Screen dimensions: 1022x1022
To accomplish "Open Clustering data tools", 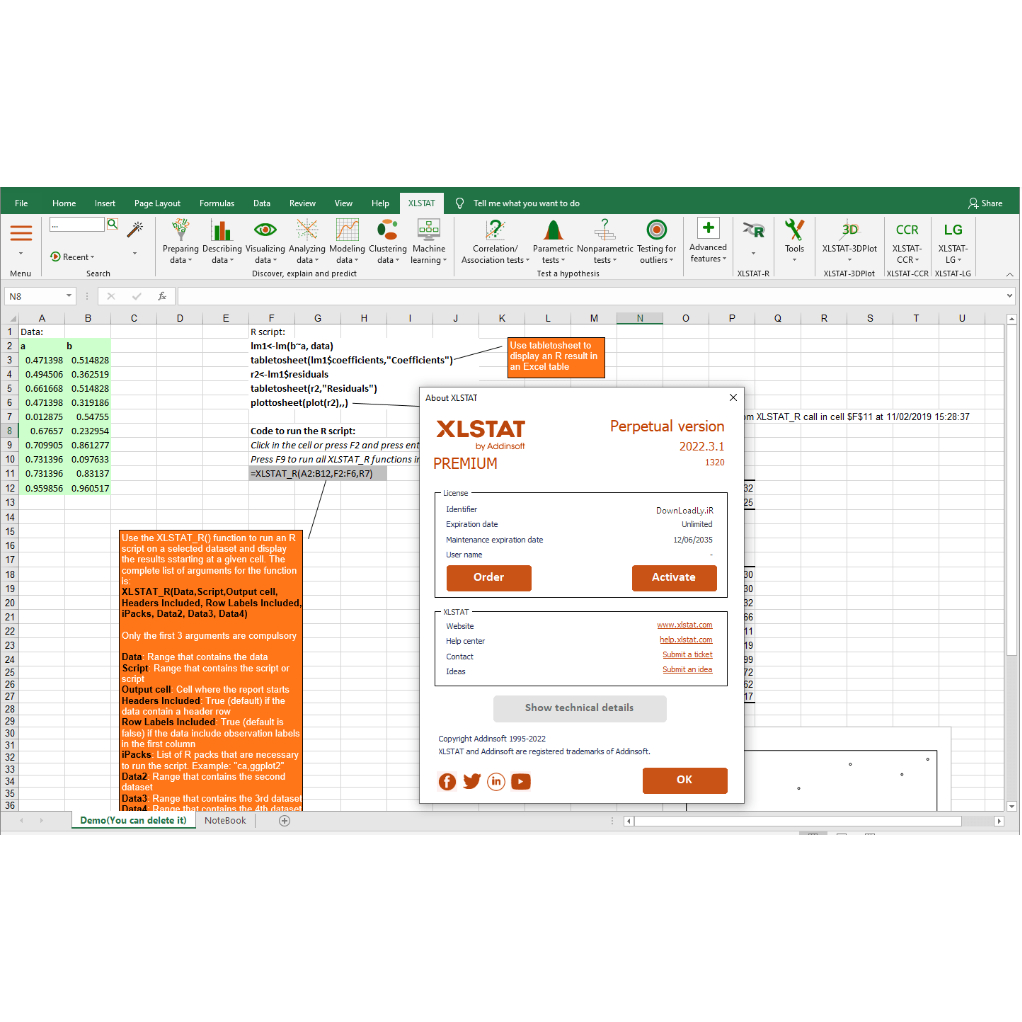I will tap(388, 242).
